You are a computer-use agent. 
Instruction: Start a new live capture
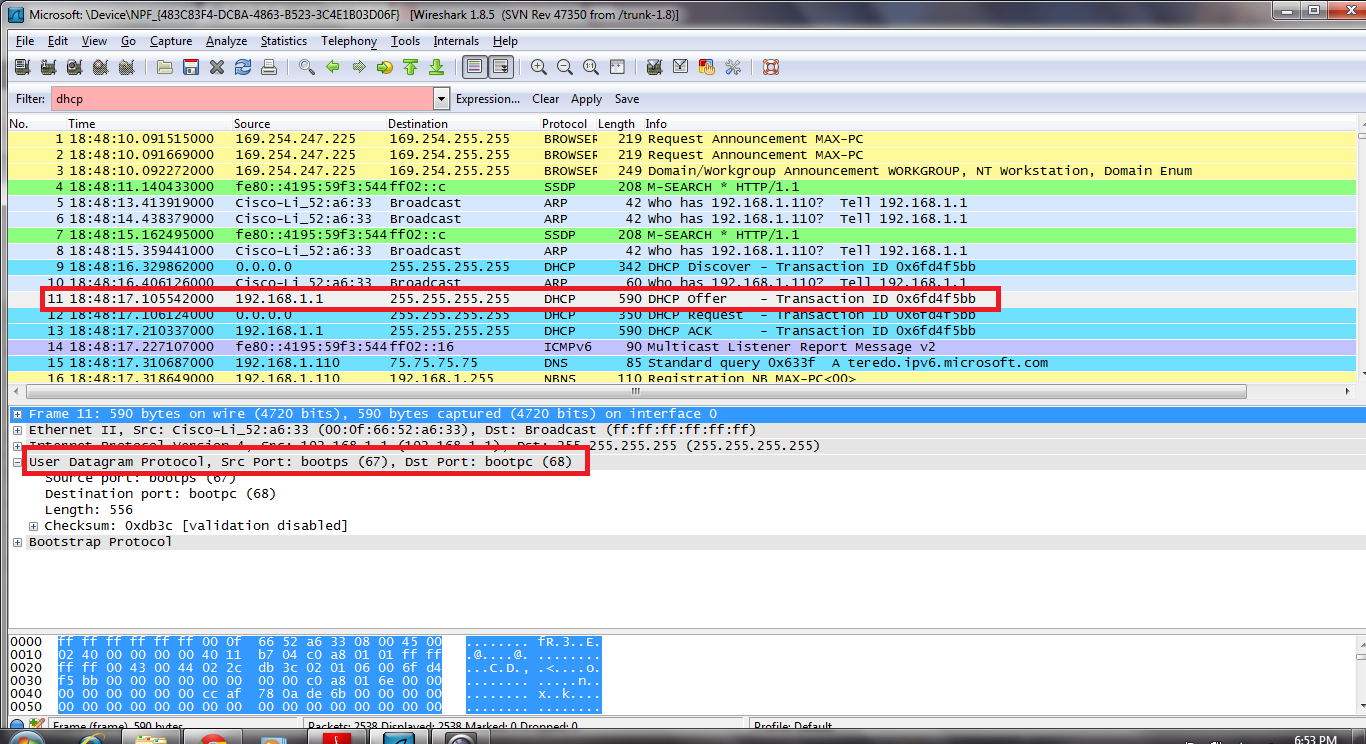point(74,67)
